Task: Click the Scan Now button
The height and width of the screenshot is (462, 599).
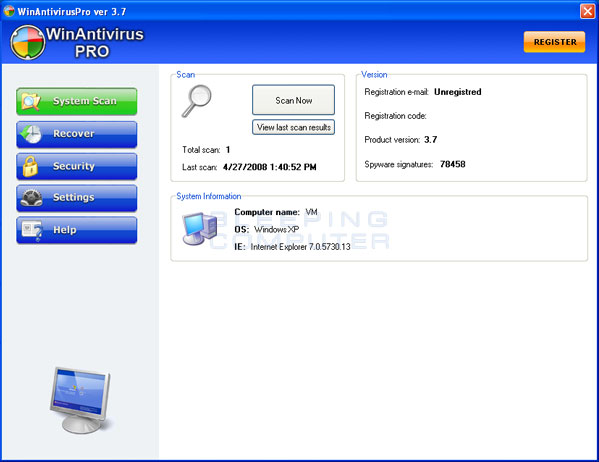Action: tap(293, 100)
